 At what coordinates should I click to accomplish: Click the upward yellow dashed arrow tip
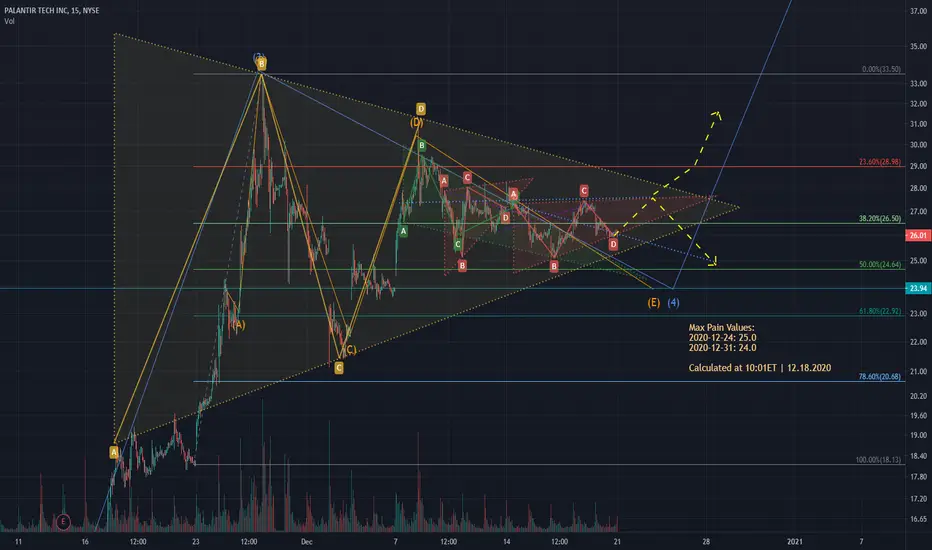(x=717, y=114)
